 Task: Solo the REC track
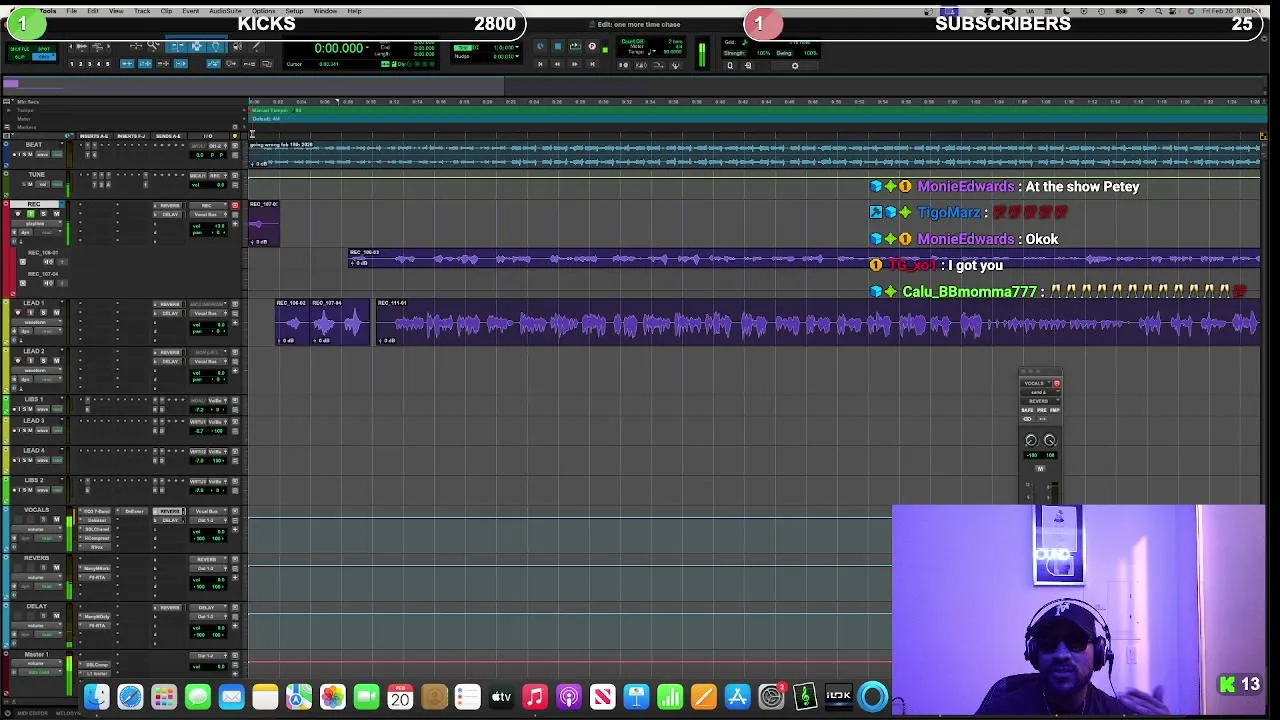pos(43,214)
